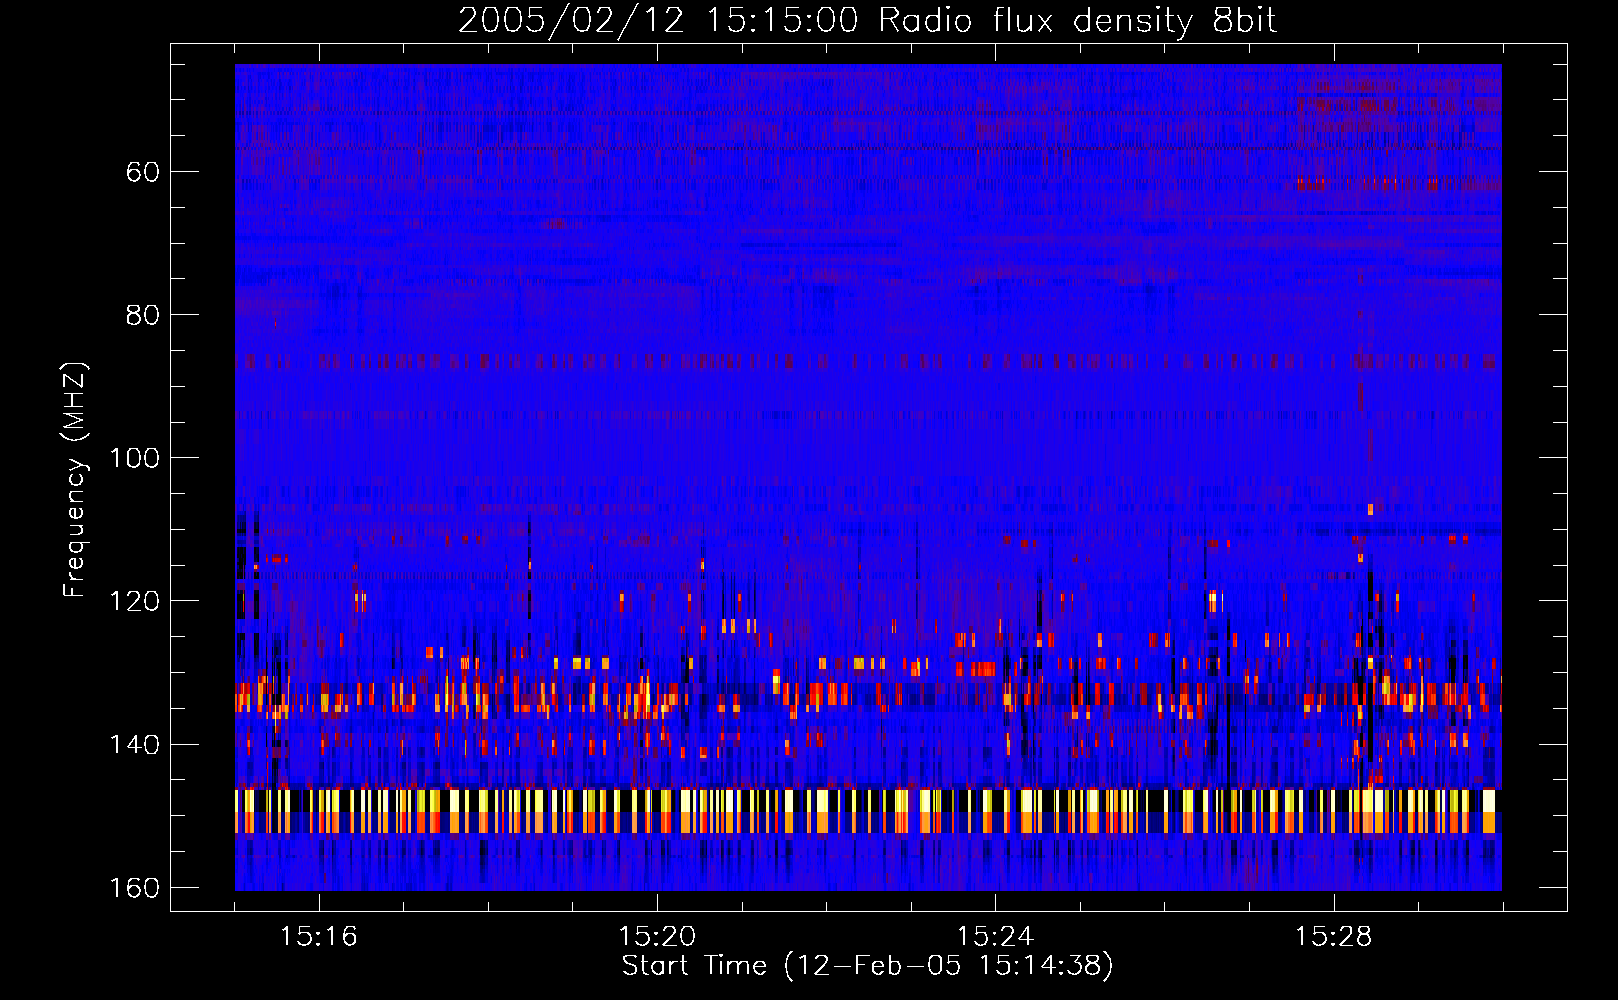
Task: Click the 100 frequency tick label
Action: tap(135, 458)
